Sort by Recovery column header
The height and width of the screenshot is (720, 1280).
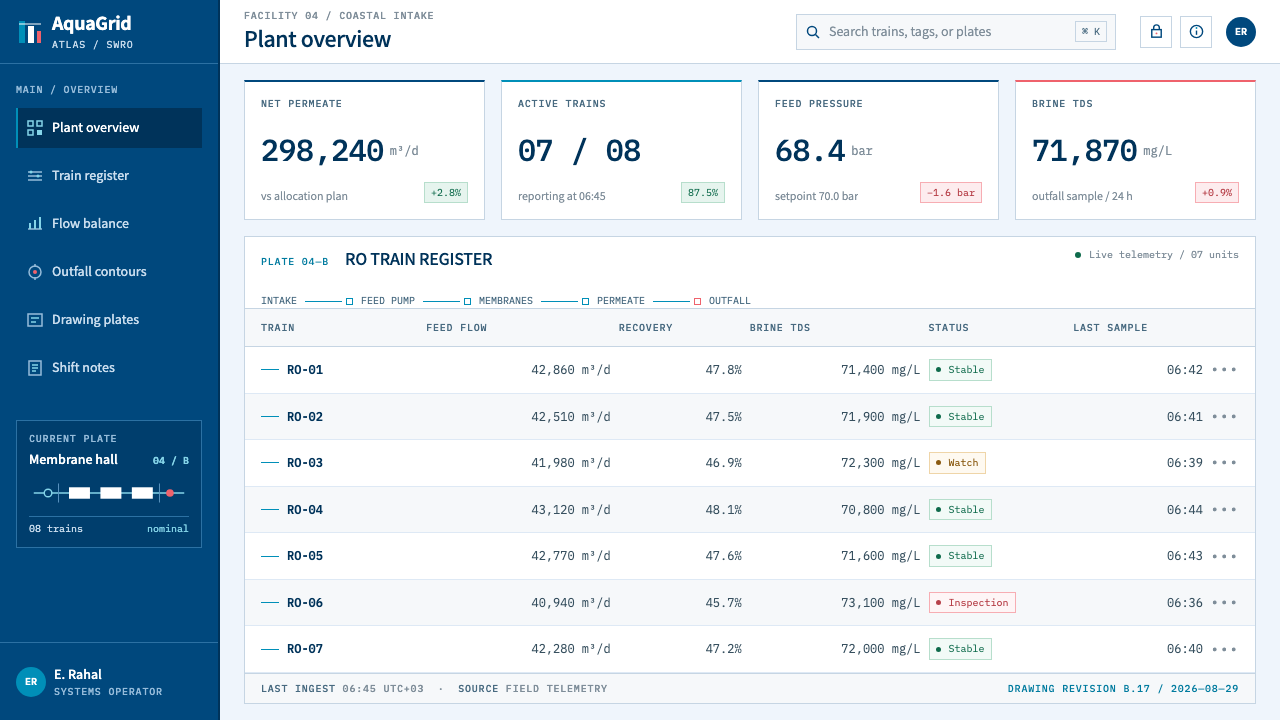tap(645, 328)
